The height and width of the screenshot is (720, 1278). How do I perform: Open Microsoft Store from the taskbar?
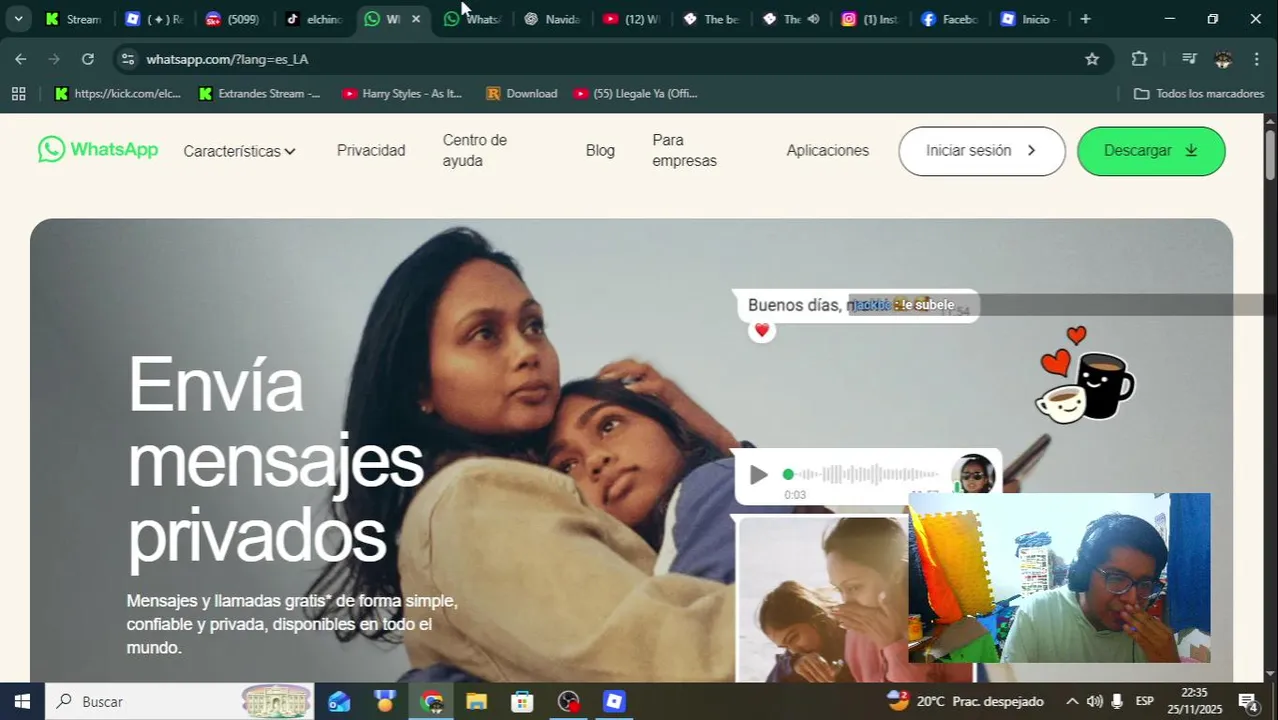(x=522, y=701)
